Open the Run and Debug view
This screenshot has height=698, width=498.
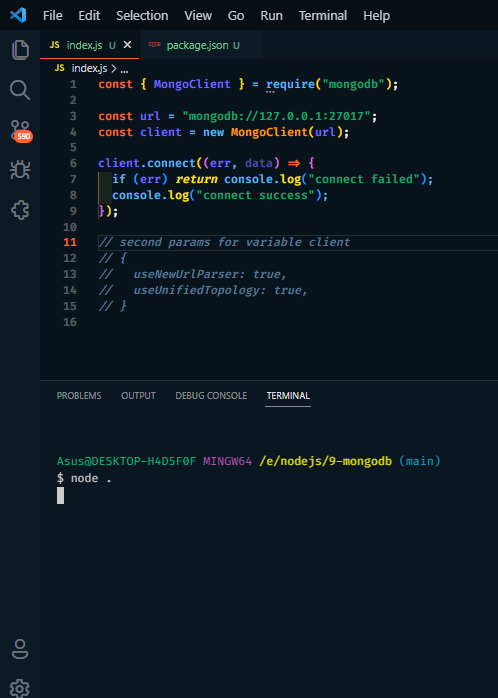coord(20,170)
